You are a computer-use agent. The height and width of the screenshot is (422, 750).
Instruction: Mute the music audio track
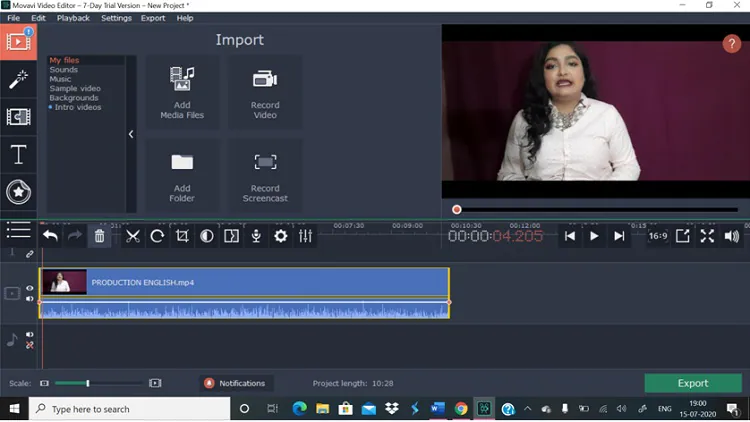pyautogui.click(x=30, y=334)
